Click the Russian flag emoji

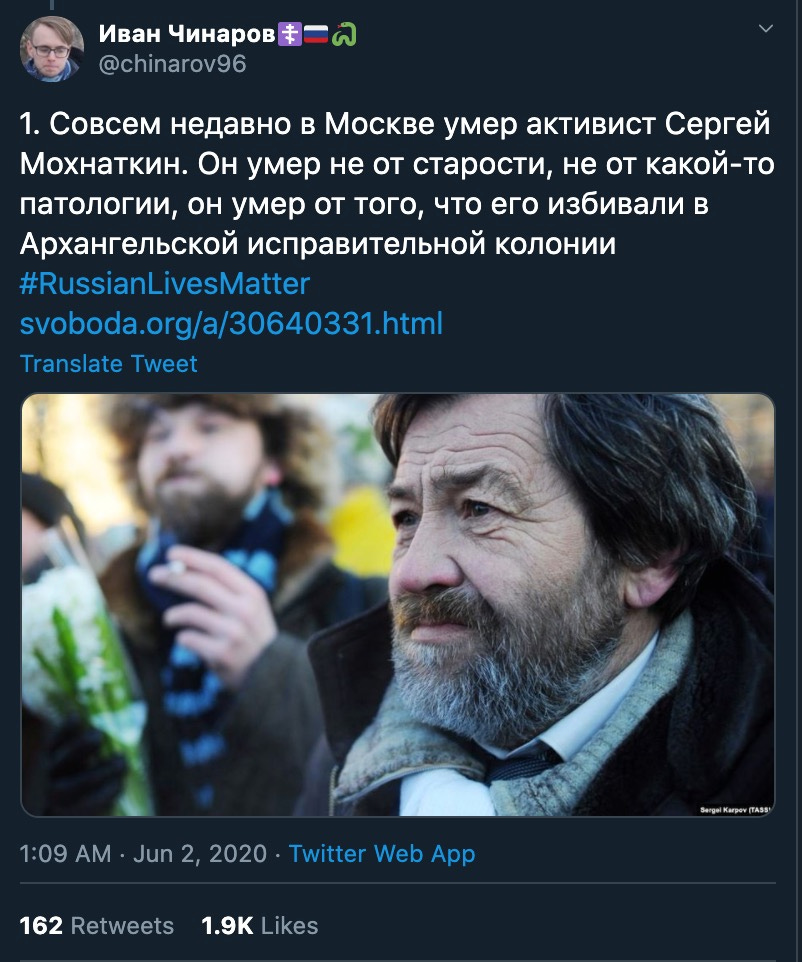click(317, 34)
